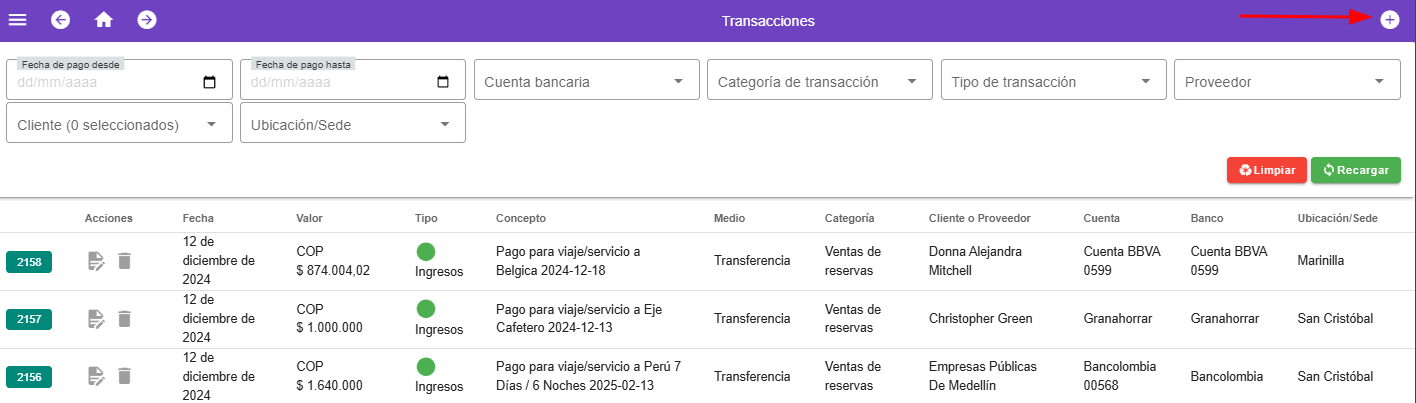Edit transaction 2157 using the edit icon
Image resolution: width=1416 pixels, height=403 pixels.
point(96,319)
